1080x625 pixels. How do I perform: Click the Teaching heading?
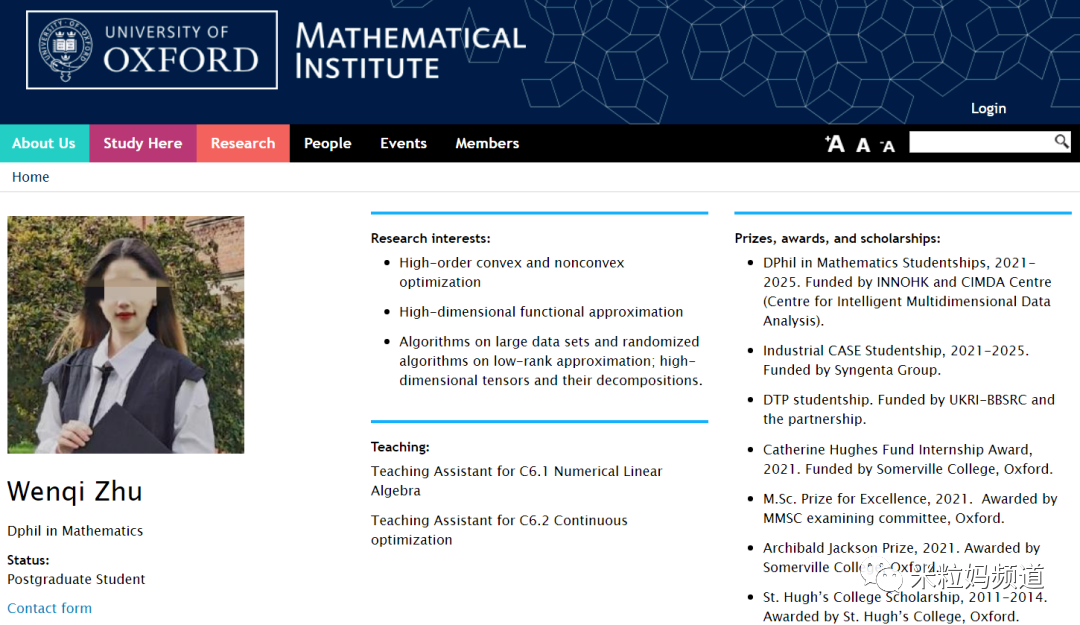pyautogui.click(x=400, y=447)
